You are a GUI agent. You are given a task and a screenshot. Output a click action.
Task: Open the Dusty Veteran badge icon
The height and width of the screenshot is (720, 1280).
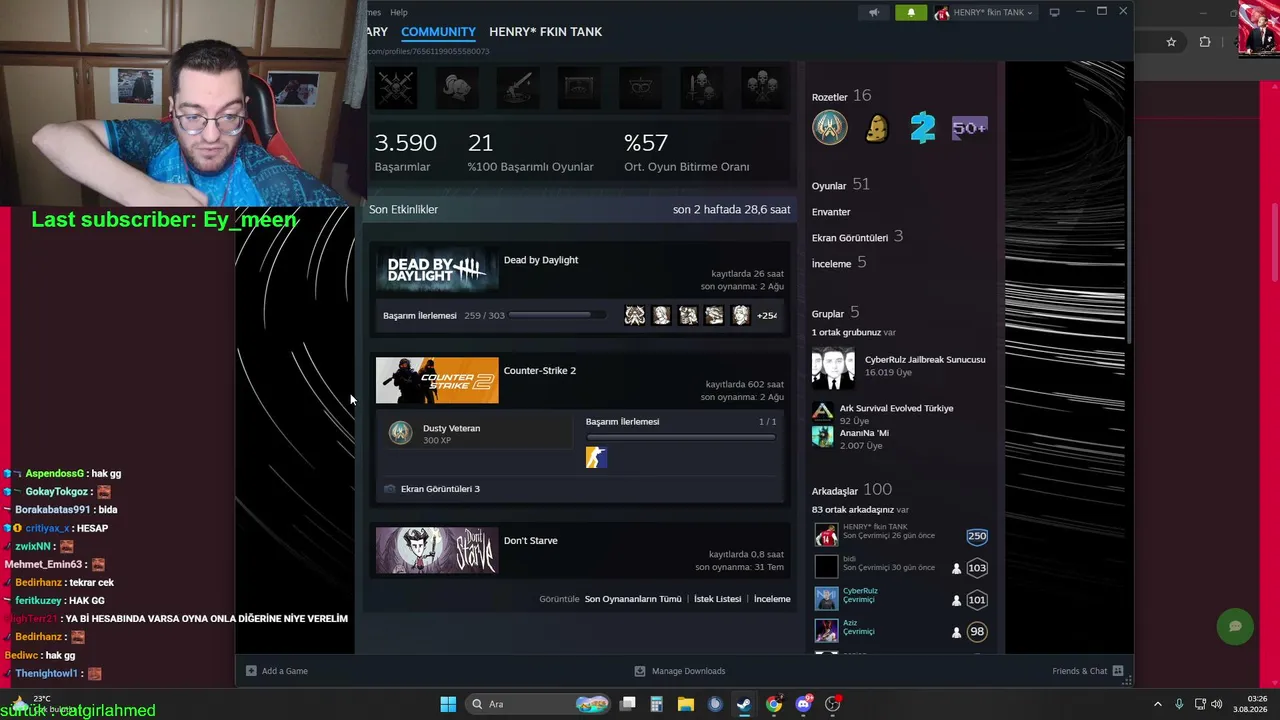tap(400, 433)
